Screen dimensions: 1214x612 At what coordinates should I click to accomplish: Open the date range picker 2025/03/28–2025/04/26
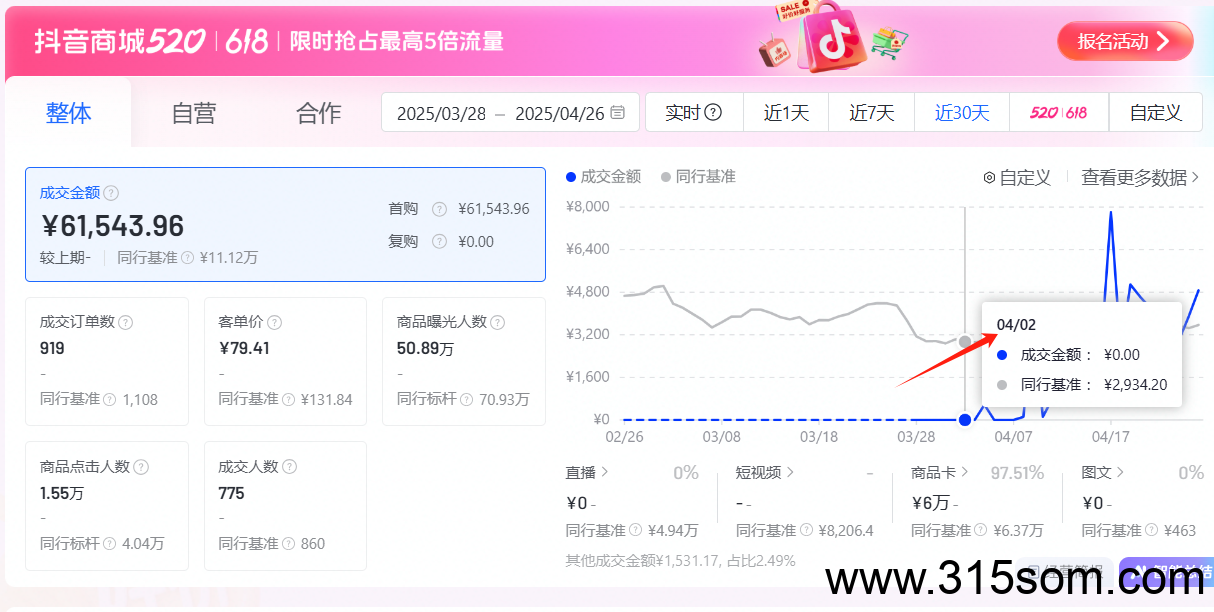click(510, 112)
